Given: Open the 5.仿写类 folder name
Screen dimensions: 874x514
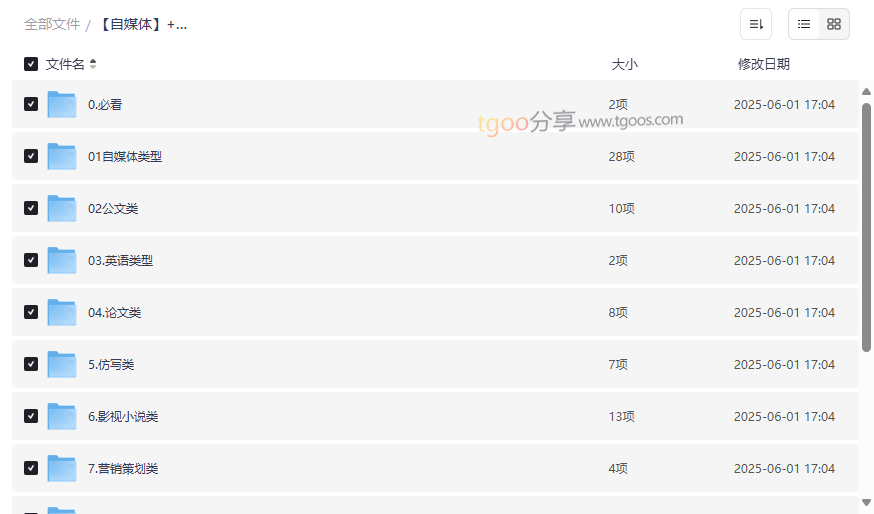Looking at the screenshot, I should pyautogui.click(x=111, y=364).
